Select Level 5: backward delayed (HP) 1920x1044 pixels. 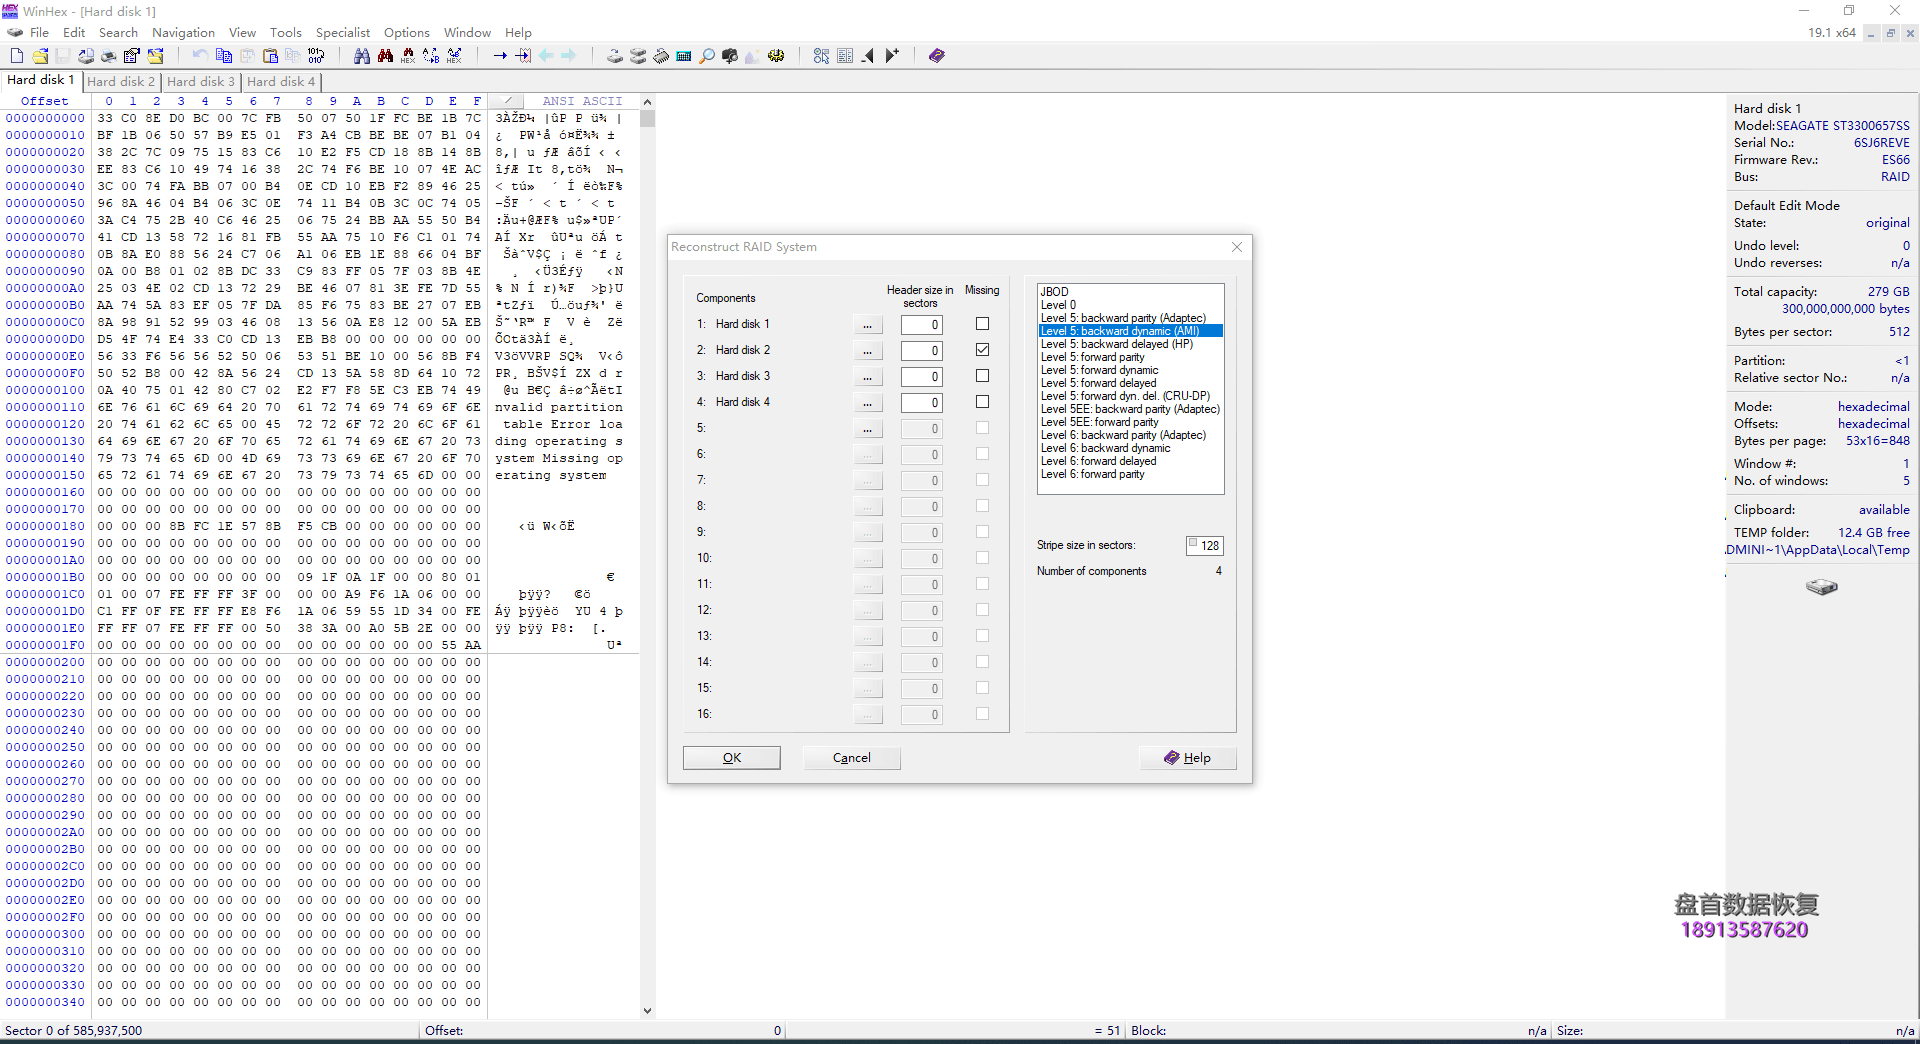(x=1130, y=344)
